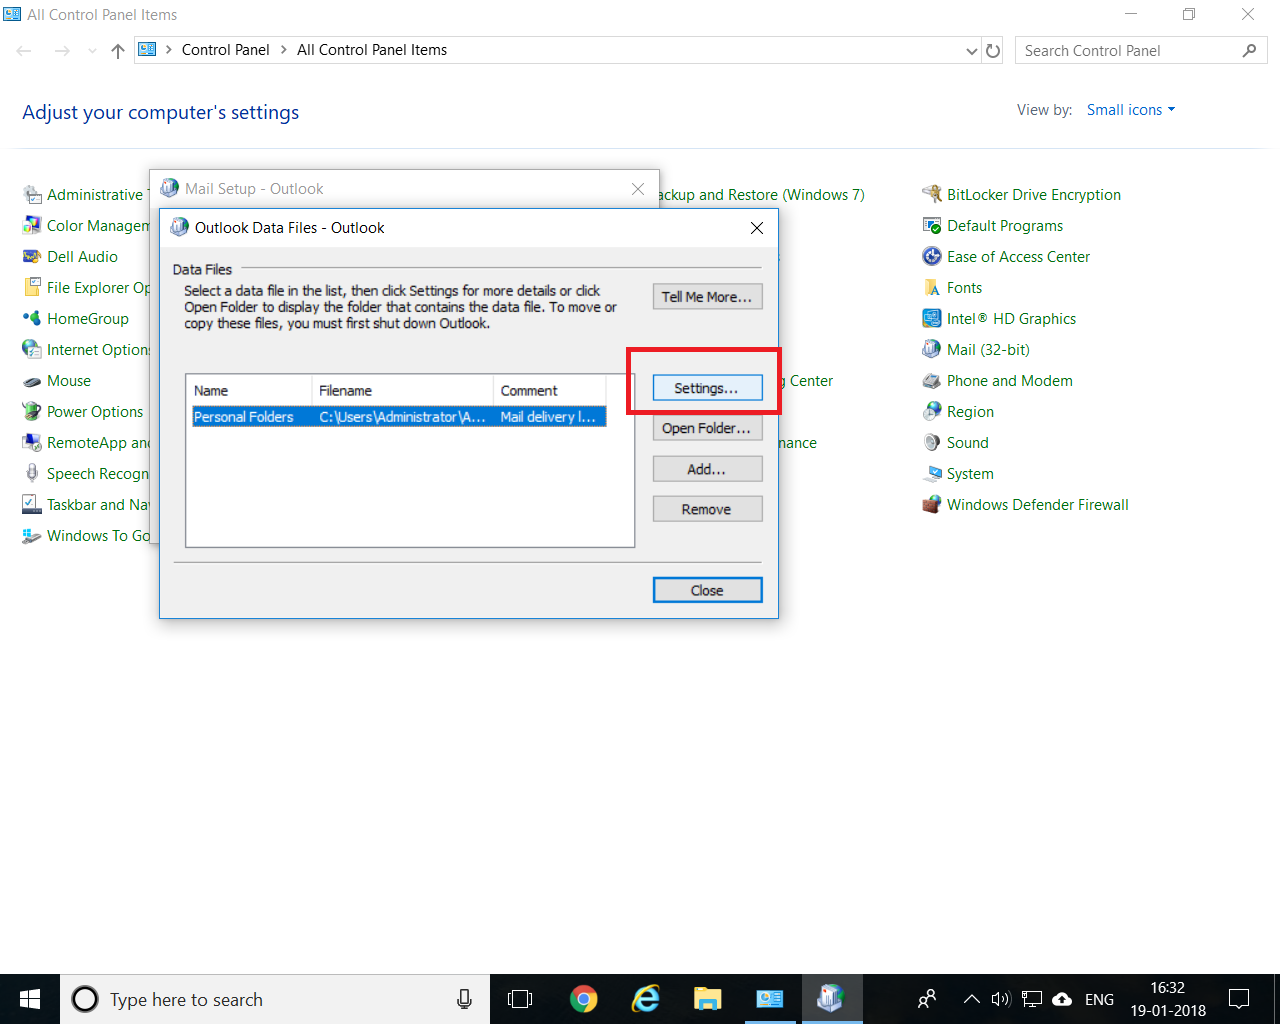Click the Sound speaker icon
Image resolution: width=1280 pixels, height=1024 pixels.
click(932, 442)
